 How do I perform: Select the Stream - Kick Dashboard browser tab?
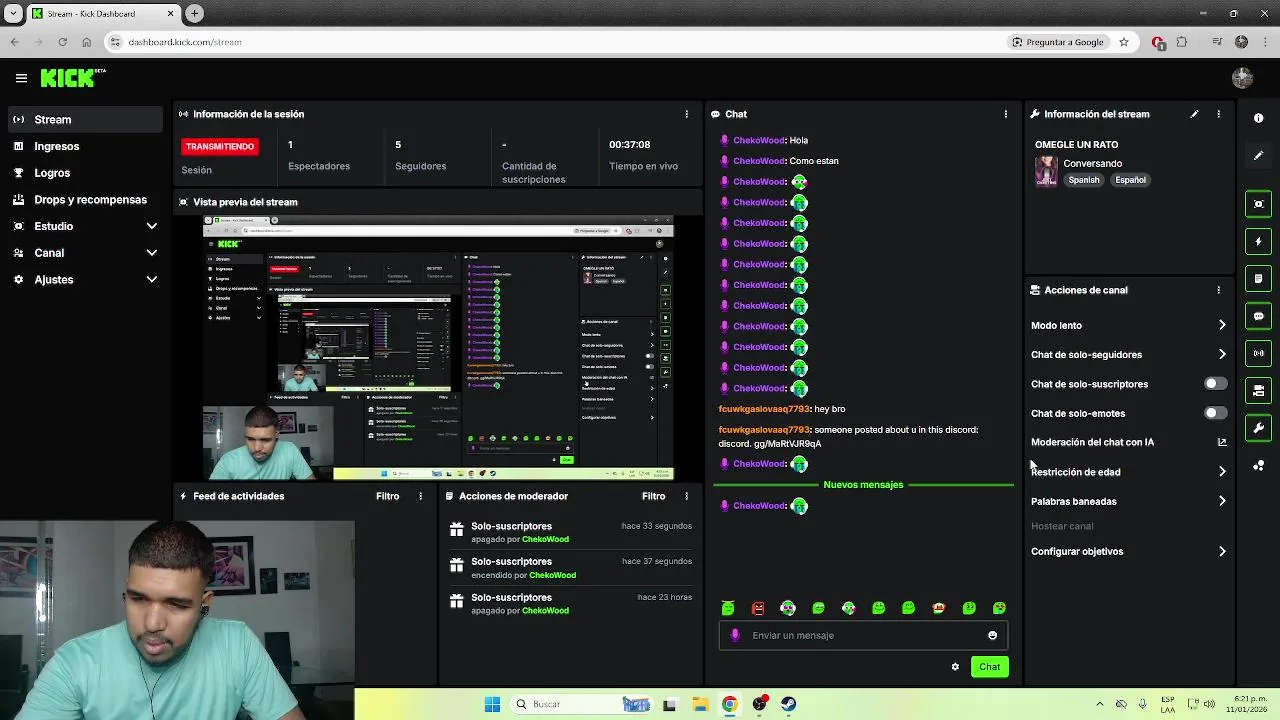[x=103, y=14]
